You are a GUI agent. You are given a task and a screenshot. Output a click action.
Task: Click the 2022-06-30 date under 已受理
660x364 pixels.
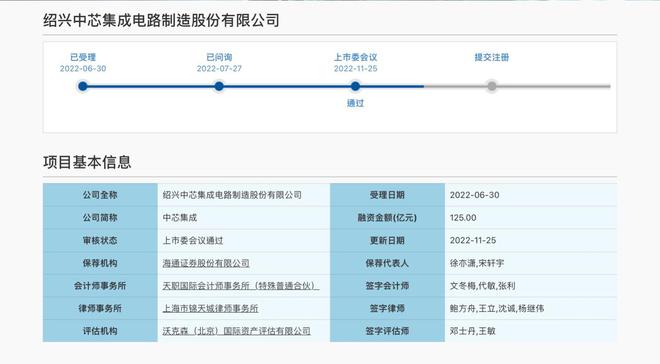83,69
